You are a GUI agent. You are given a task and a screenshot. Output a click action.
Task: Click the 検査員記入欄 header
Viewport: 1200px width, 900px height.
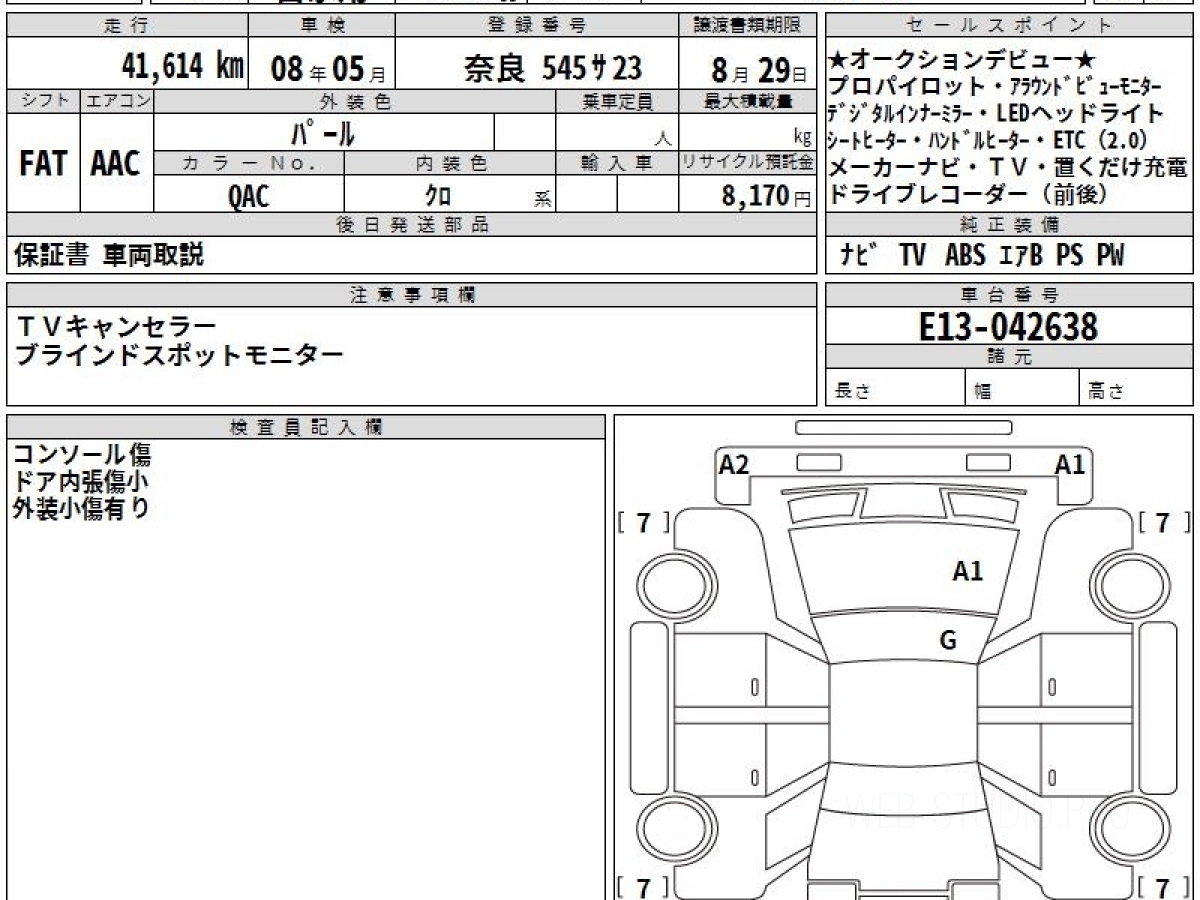pyautogui.click(x=306, y=427)
